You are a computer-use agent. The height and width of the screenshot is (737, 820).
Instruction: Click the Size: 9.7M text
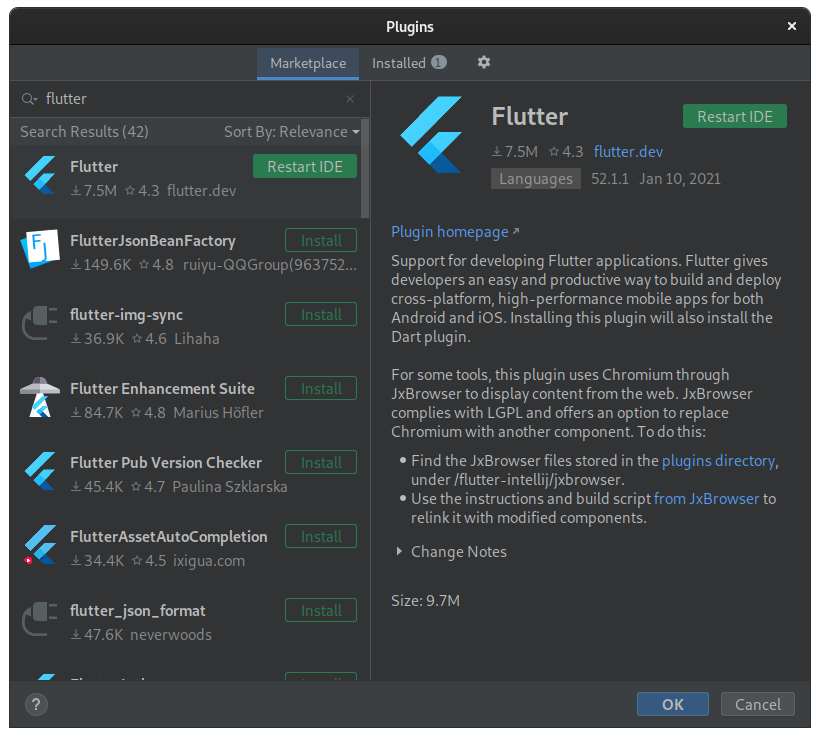pyautogui.click(x=425, y=600)
